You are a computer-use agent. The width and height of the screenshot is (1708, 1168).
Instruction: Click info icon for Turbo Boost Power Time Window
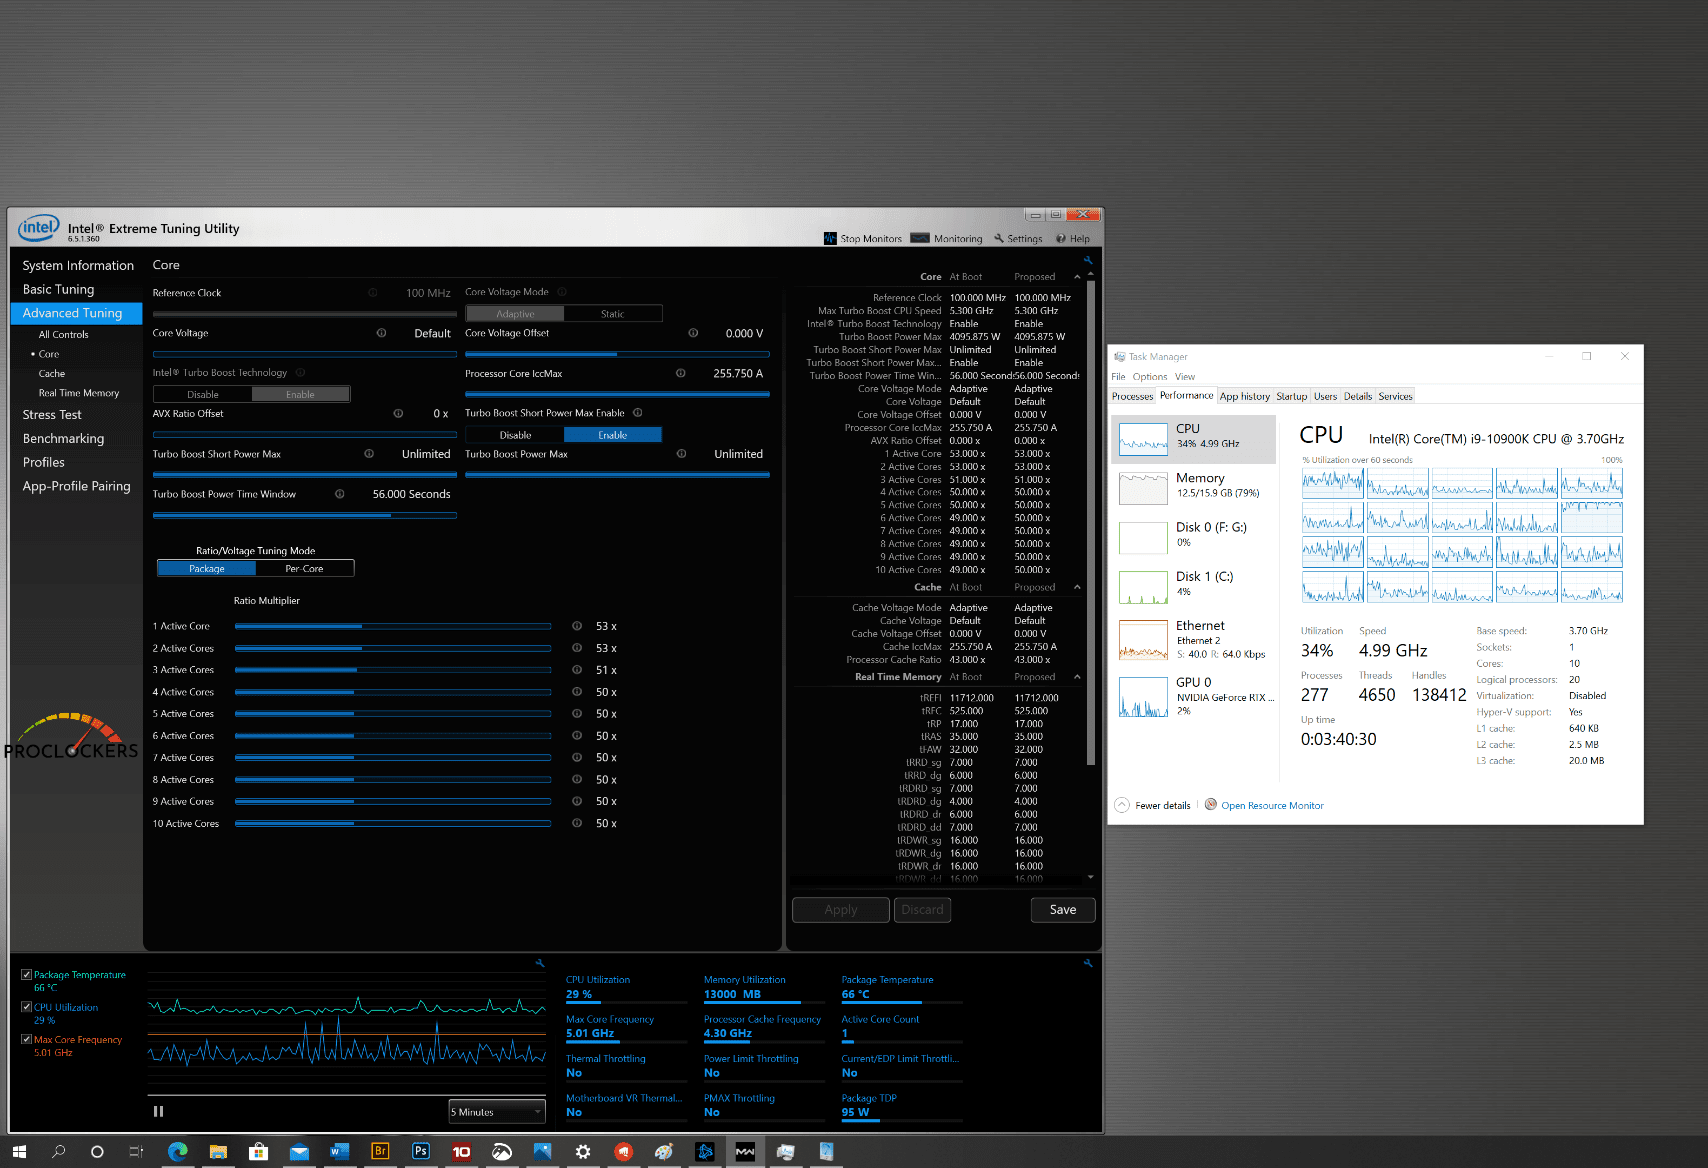click(340, 494)
